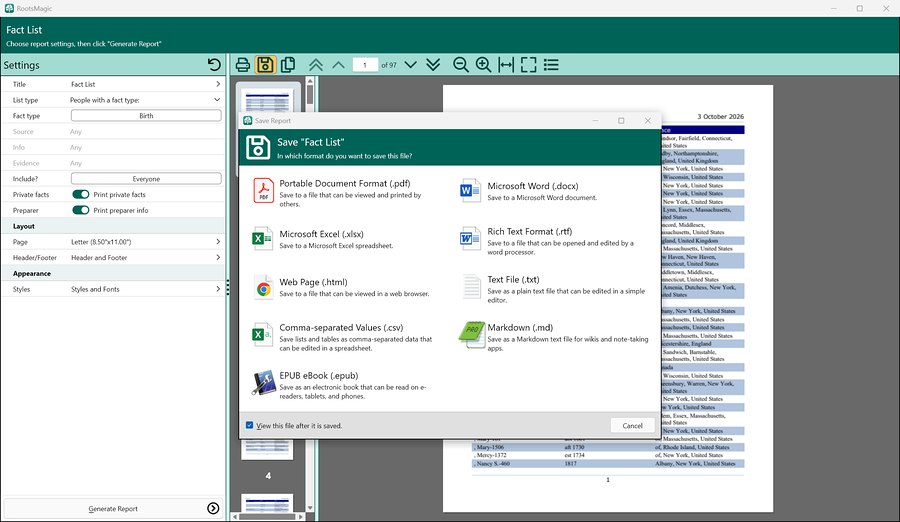
Task: Click the Birth fact type button
Action: click(x=146, y=115)
